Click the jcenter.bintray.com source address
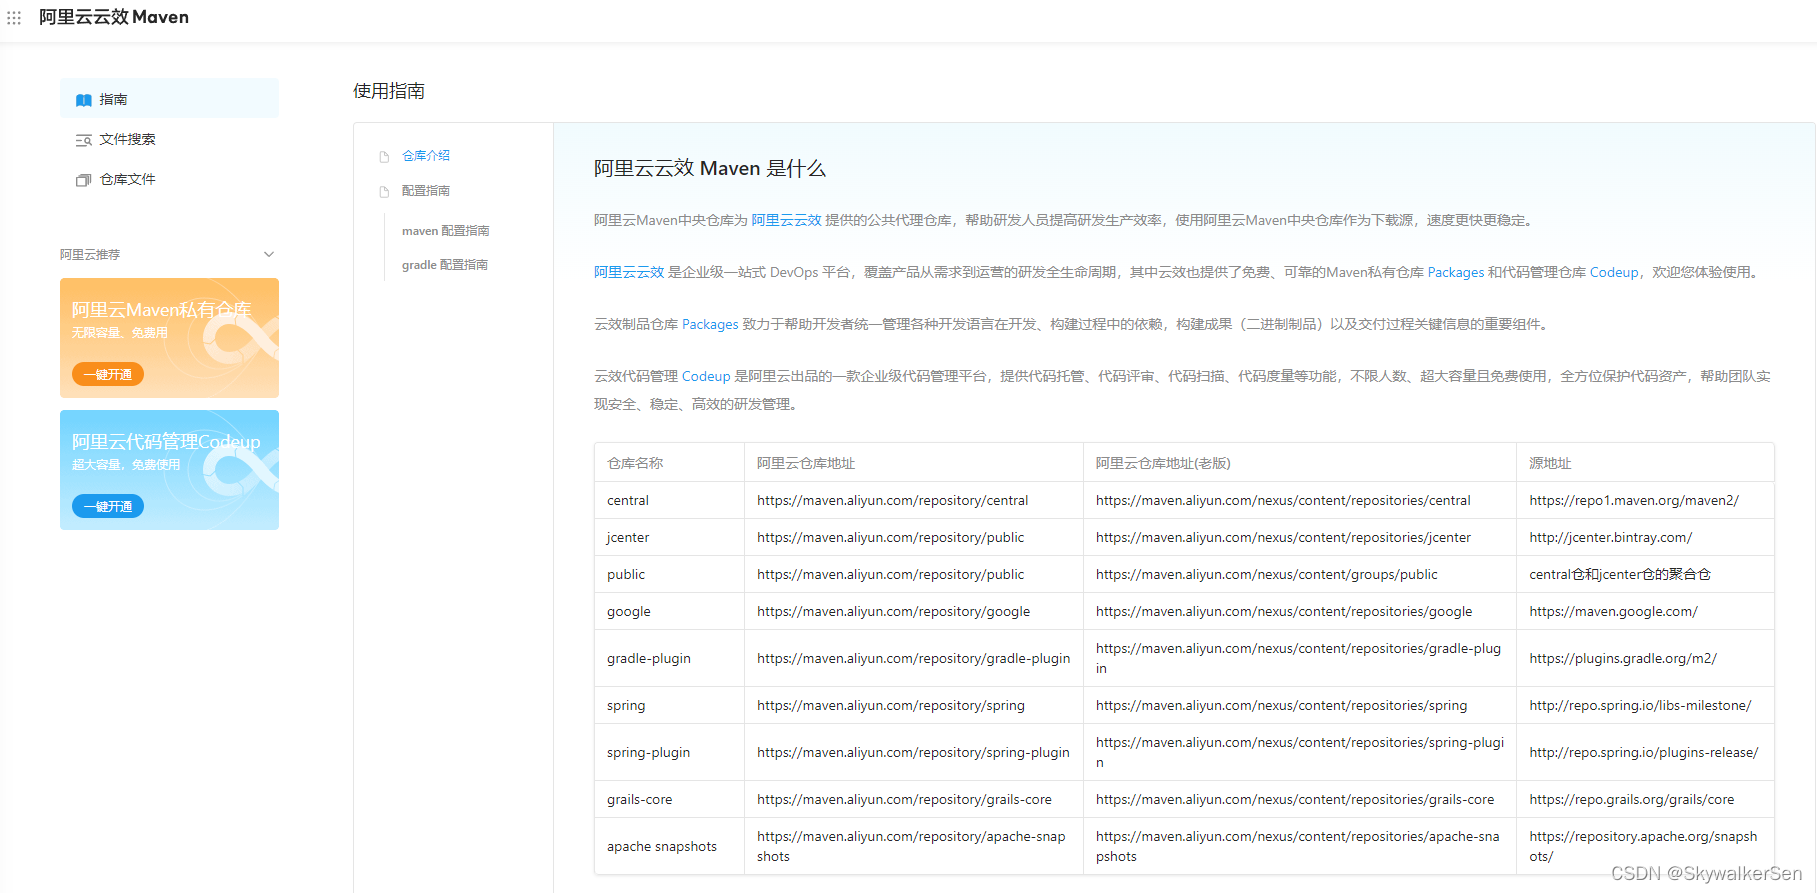Image resolution: width=1817 pixels, height=893 pixels. pos(1611,537)
